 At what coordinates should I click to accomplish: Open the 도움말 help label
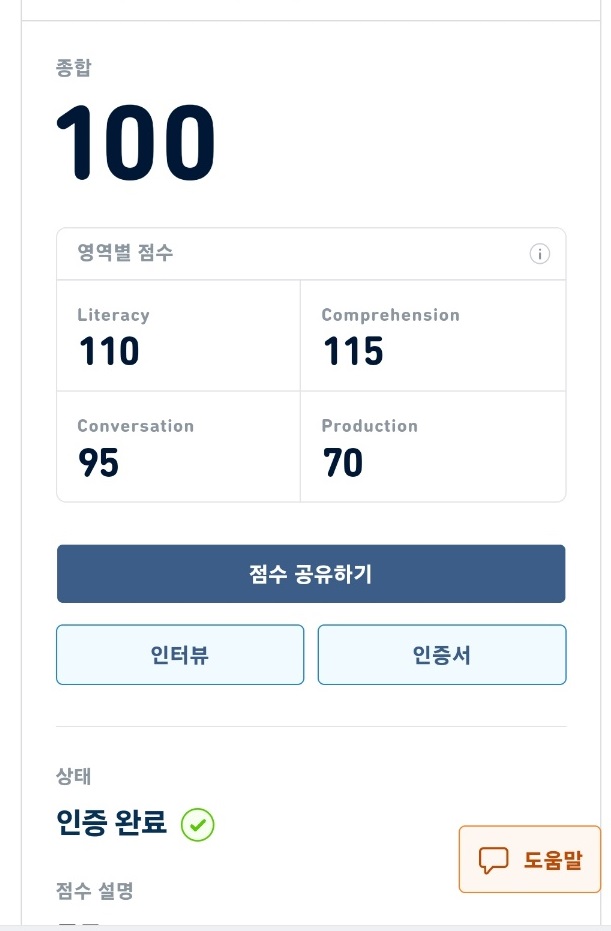553,860
